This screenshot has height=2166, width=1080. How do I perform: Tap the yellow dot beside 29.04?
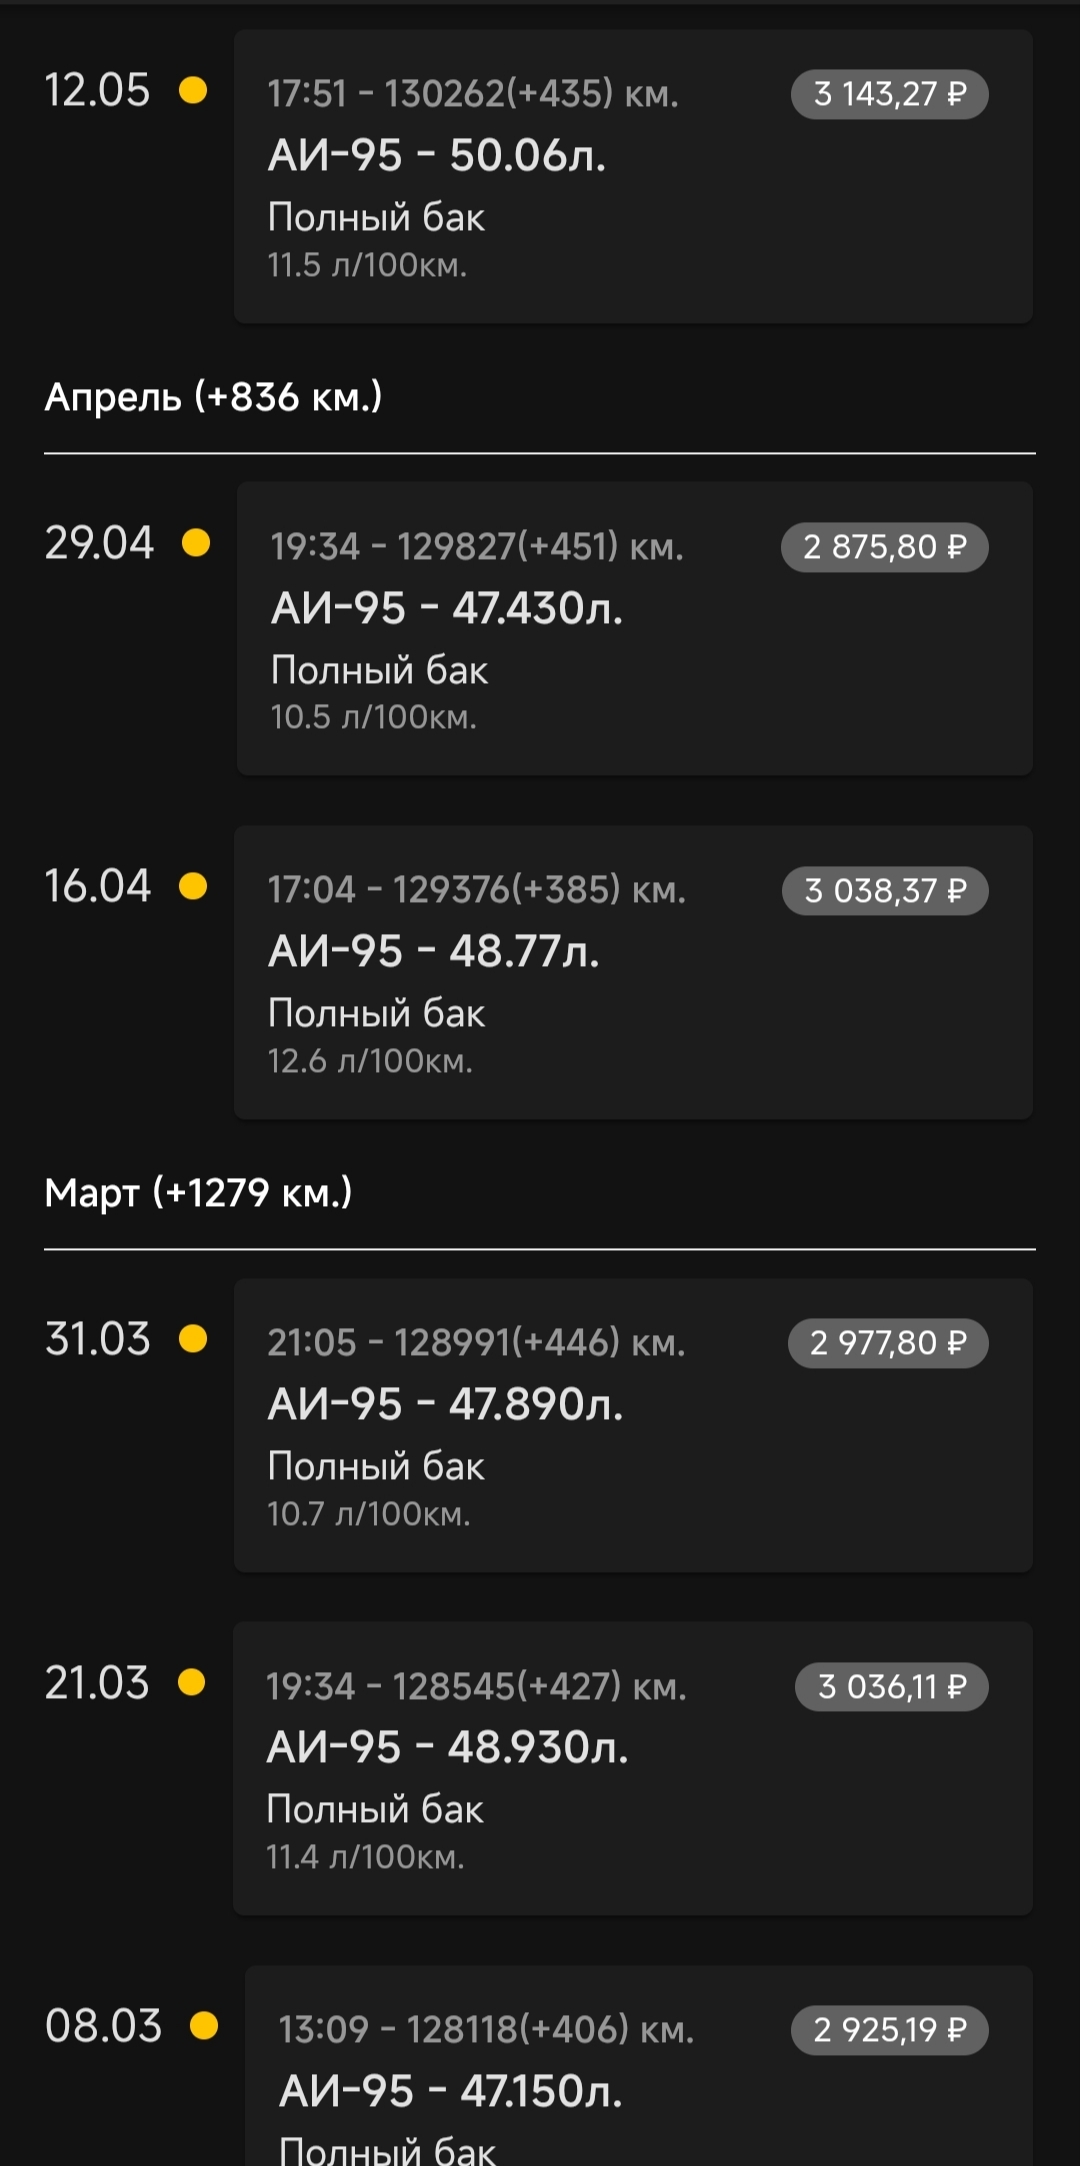point(196,543)
